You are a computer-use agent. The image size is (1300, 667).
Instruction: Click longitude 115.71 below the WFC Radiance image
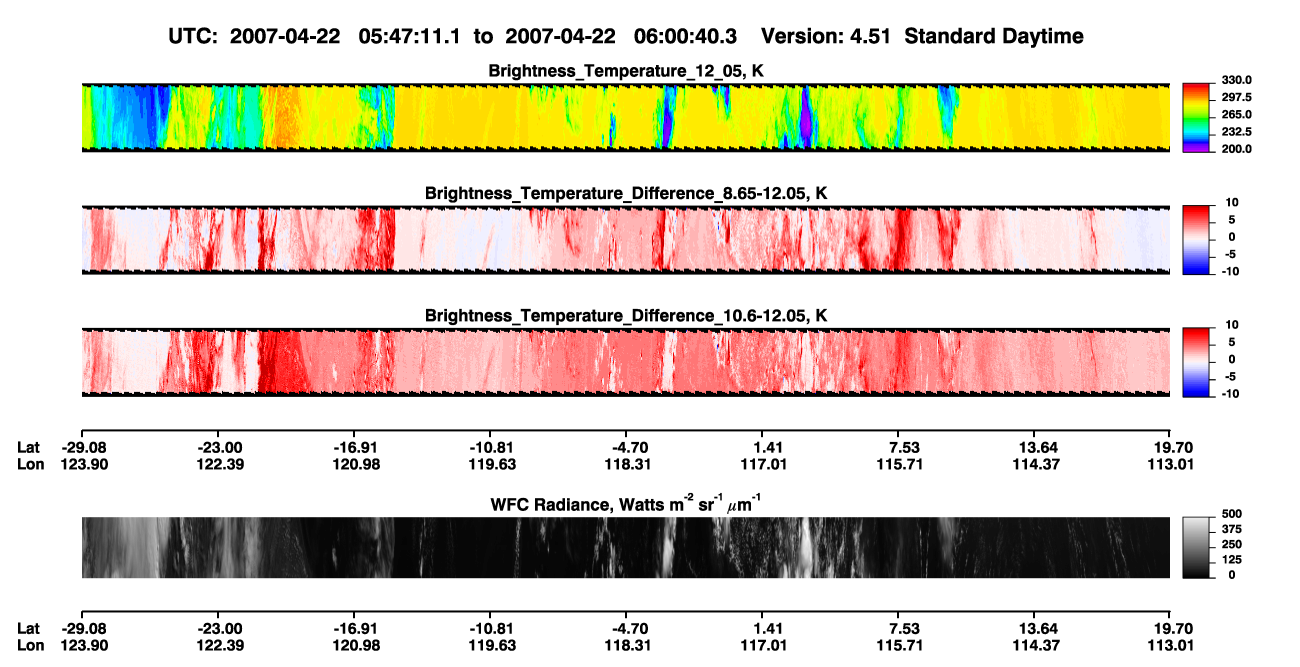coord(900,644)
